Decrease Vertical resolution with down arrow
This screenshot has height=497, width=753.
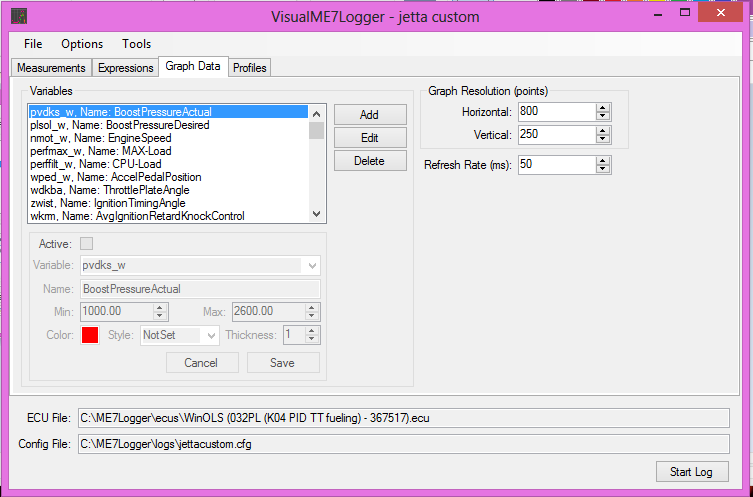(603, 139)
